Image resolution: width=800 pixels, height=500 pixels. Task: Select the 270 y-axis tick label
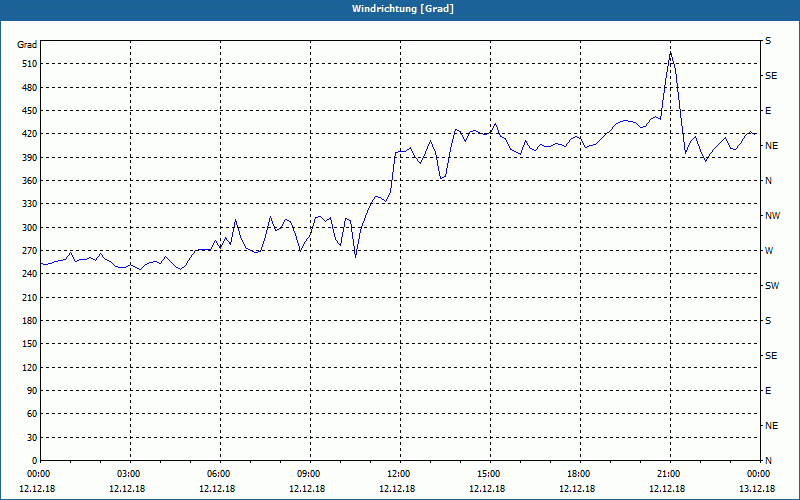point(30,251)
